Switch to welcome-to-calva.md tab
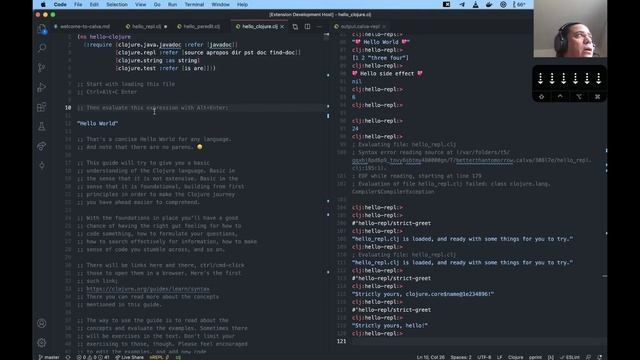 82,27
